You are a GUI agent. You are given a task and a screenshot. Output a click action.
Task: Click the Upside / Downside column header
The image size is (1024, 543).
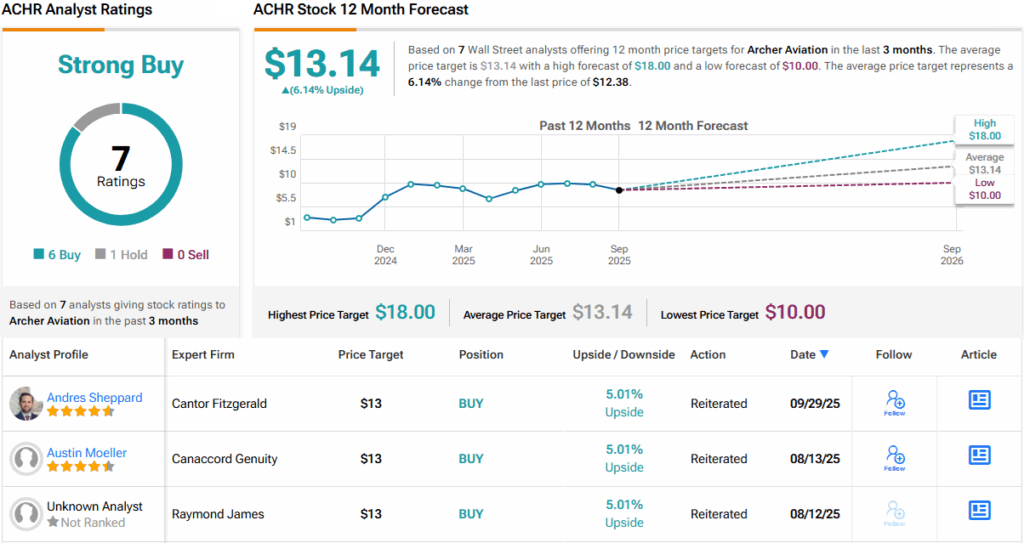tap(623, 354)
